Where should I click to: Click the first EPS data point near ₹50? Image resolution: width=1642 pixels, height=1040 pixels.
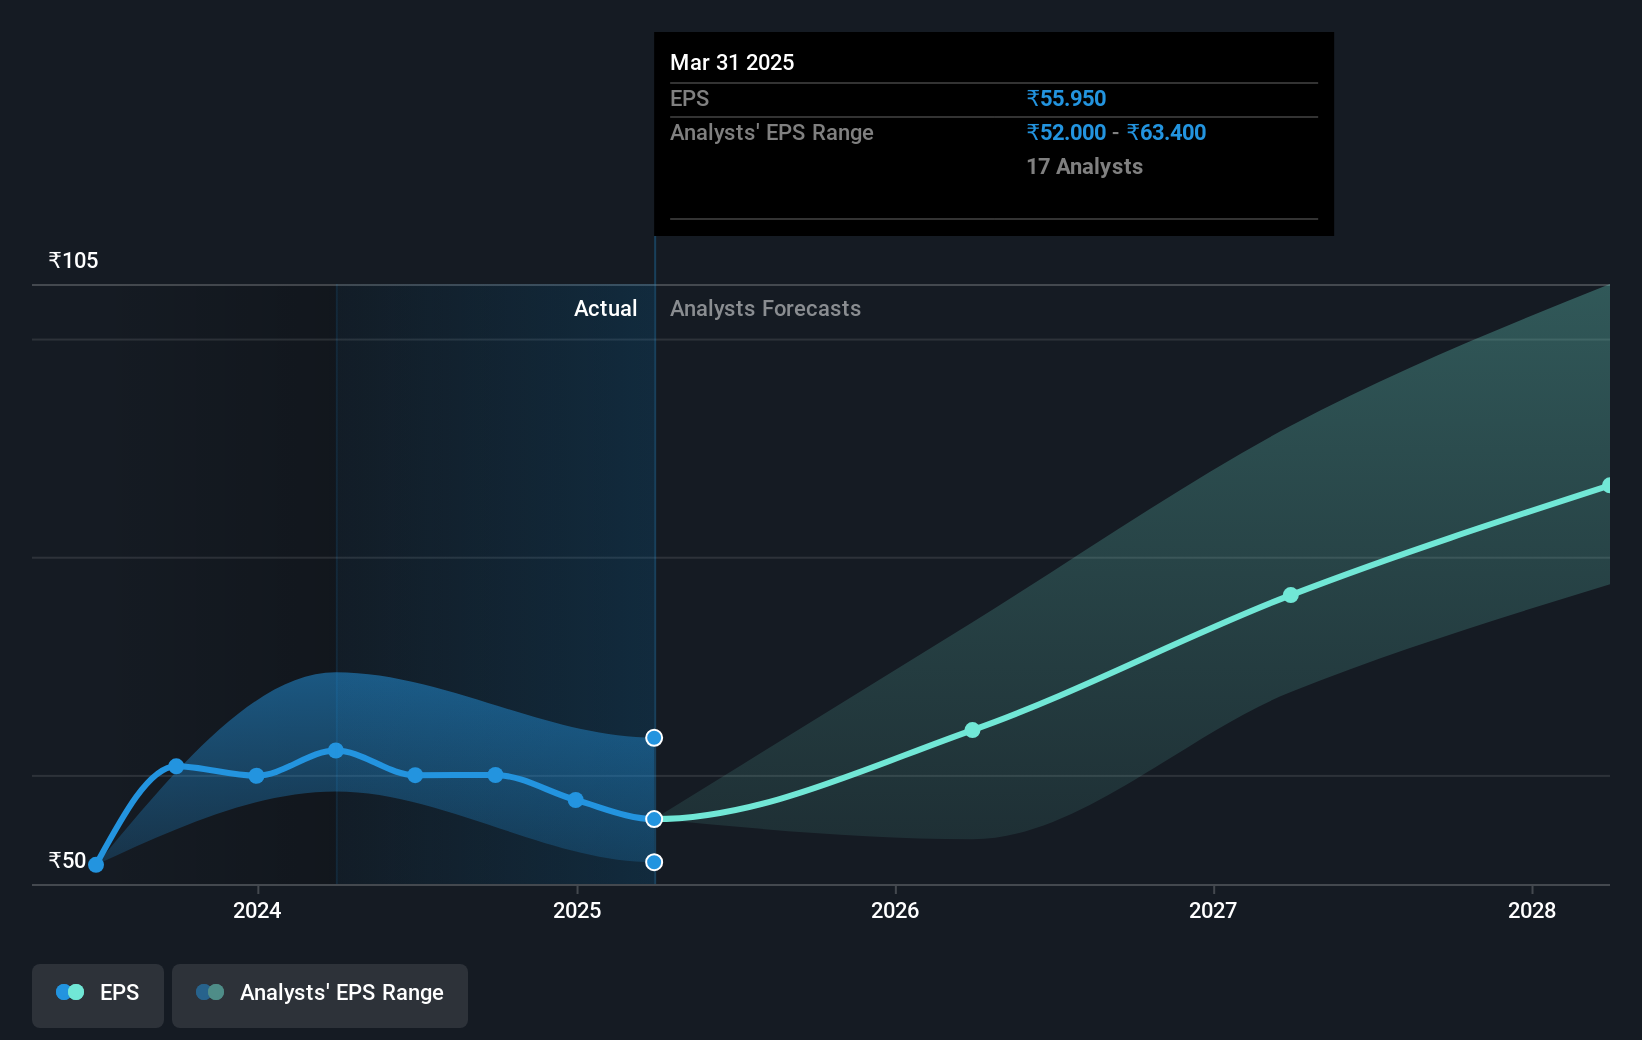96,865
